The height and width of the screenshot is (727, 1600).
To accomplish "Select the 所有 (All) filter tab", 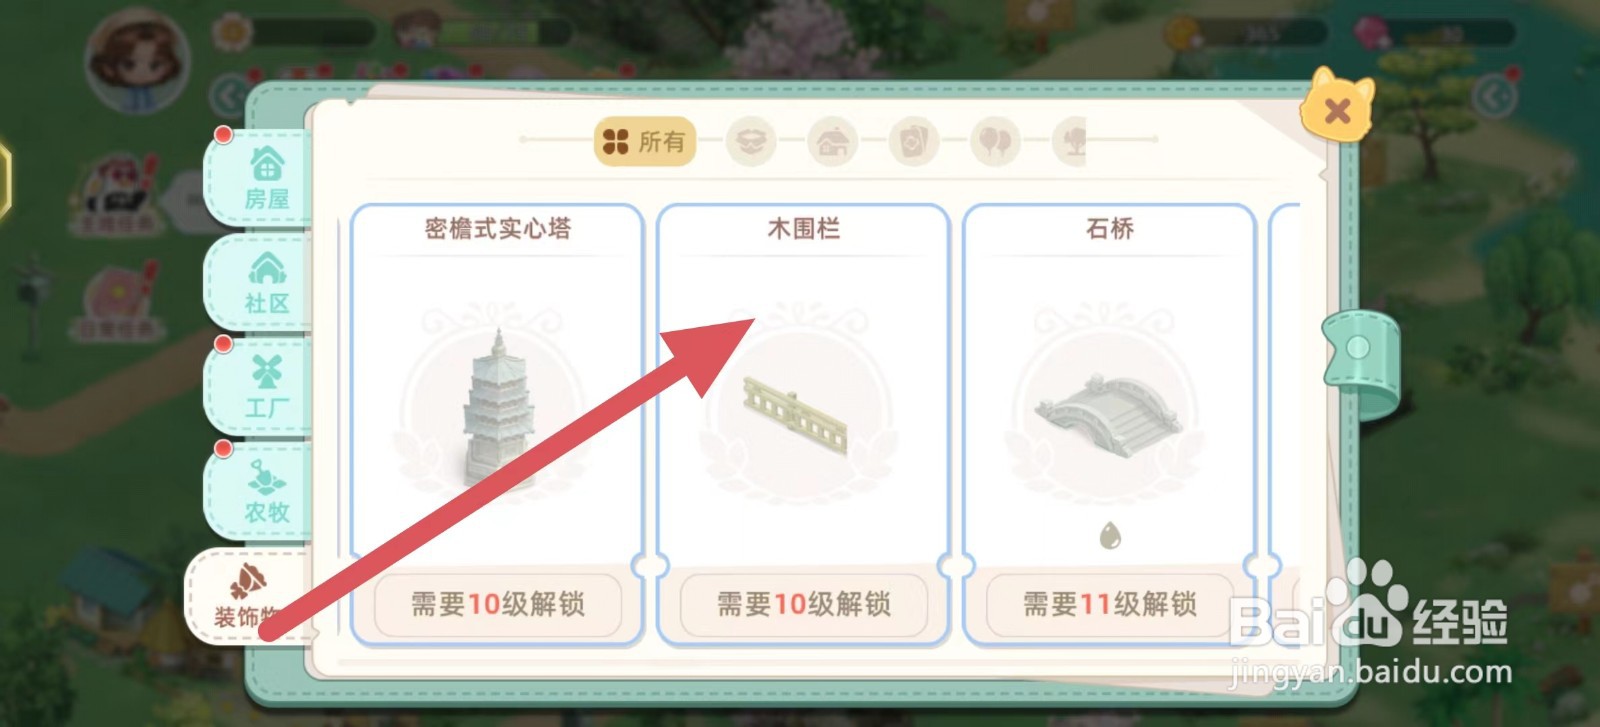I will pos(645,141).
